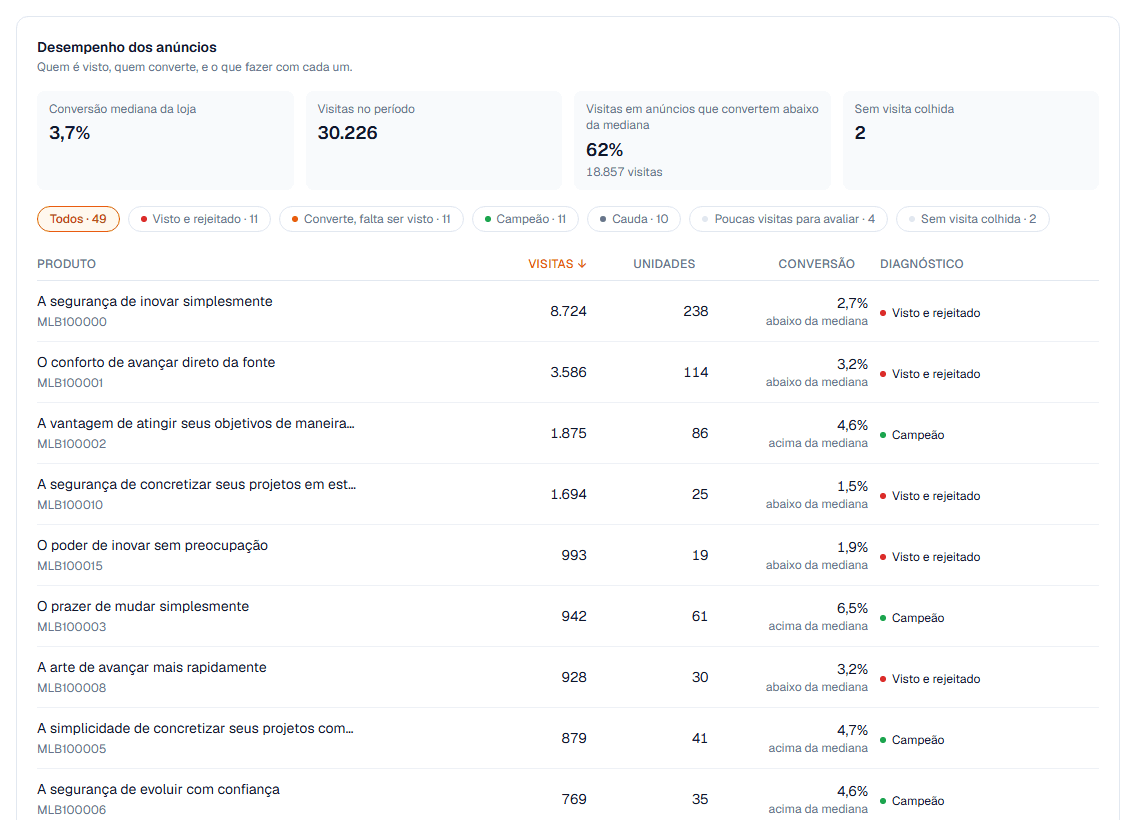1136x820 pixels.
Task: Click the PRODUTO column header
Action: point(67,264)
